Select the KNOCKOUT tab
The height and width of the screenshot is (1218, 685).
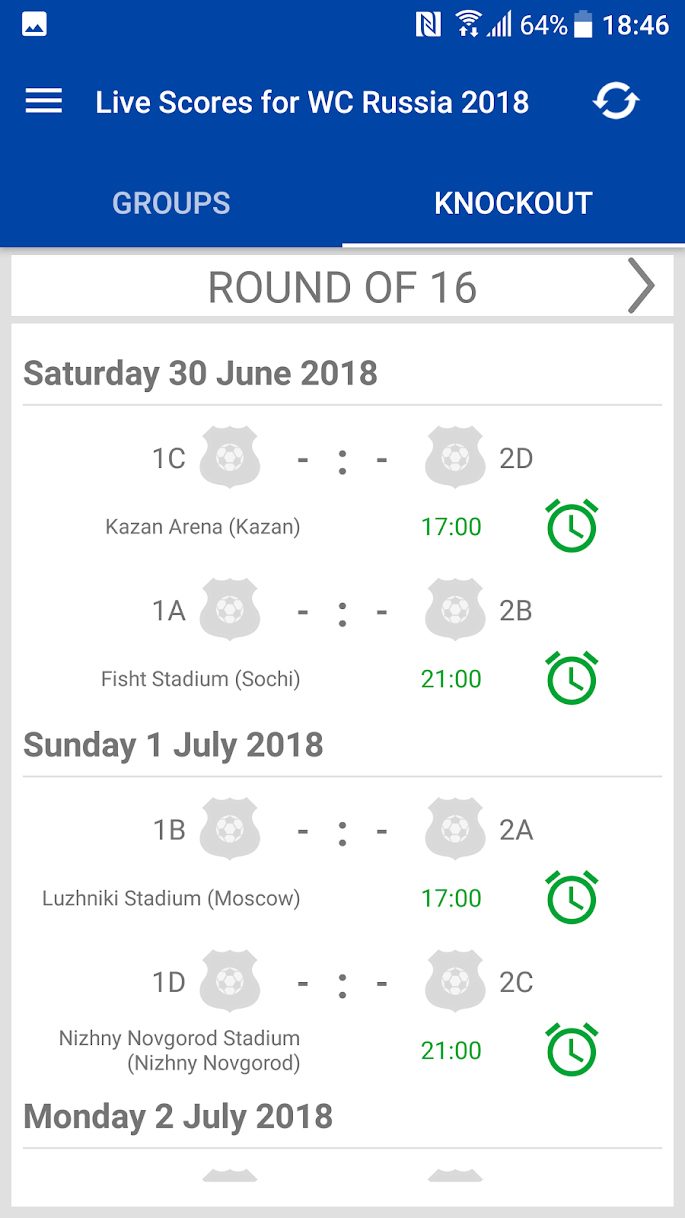click(x=512, y=203)
